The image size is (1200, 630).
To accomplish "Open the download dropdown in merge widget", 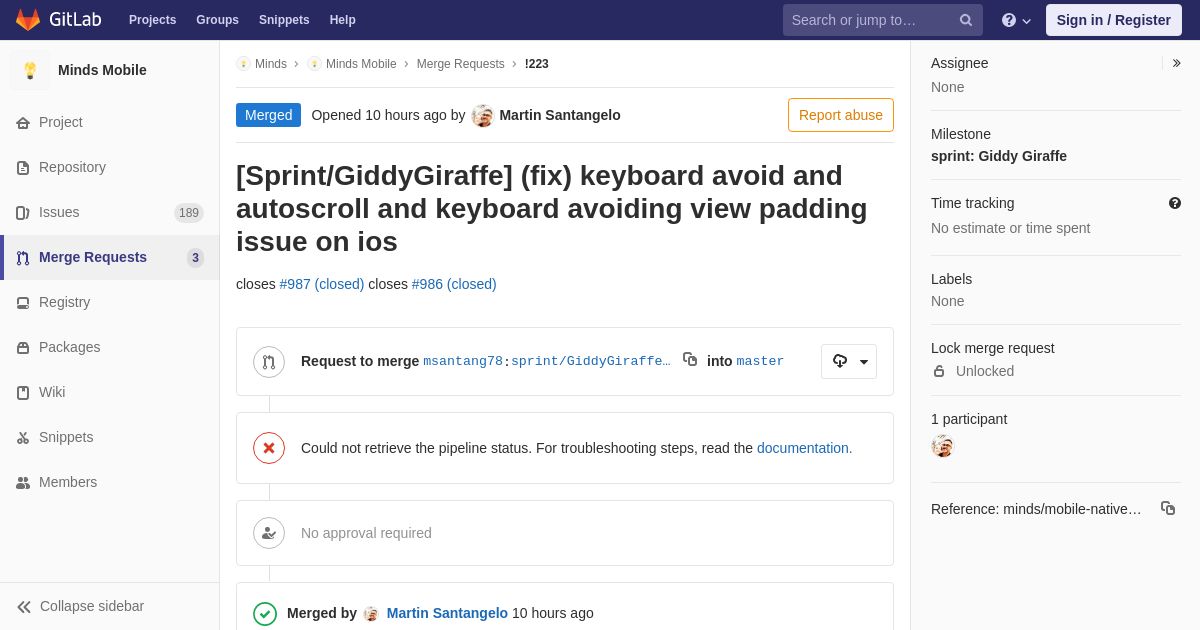I will pyautogui.click(x=849, y=361).
